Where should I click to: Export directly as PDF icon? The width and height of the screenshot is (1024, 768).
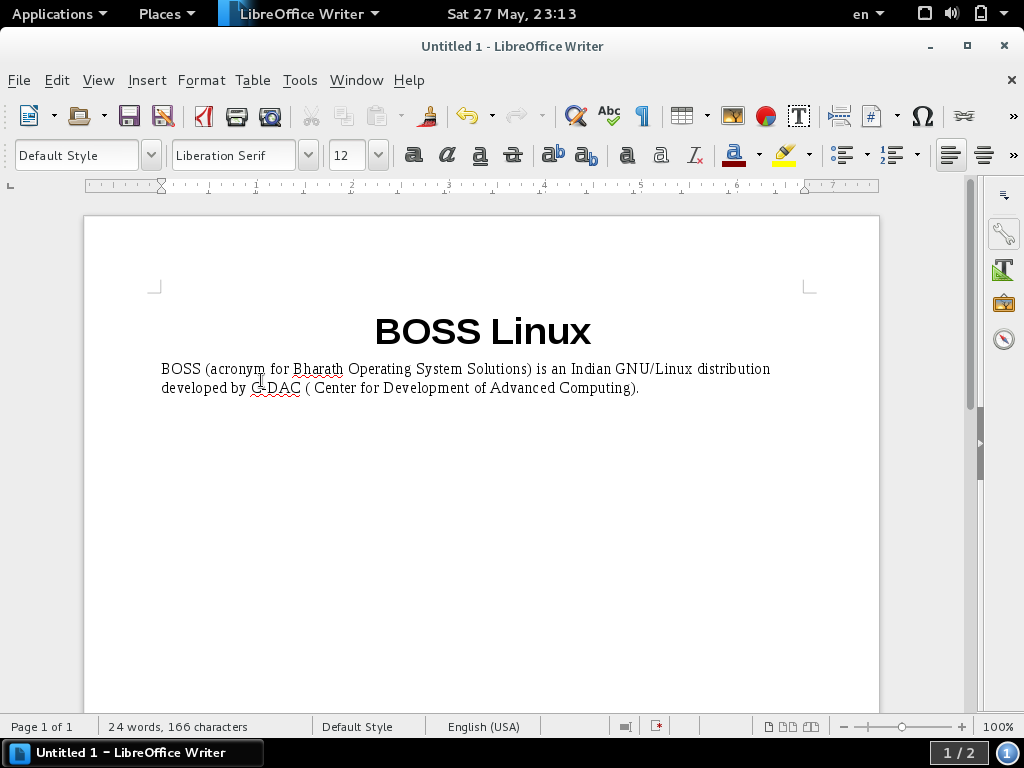(x=204, y=116)
